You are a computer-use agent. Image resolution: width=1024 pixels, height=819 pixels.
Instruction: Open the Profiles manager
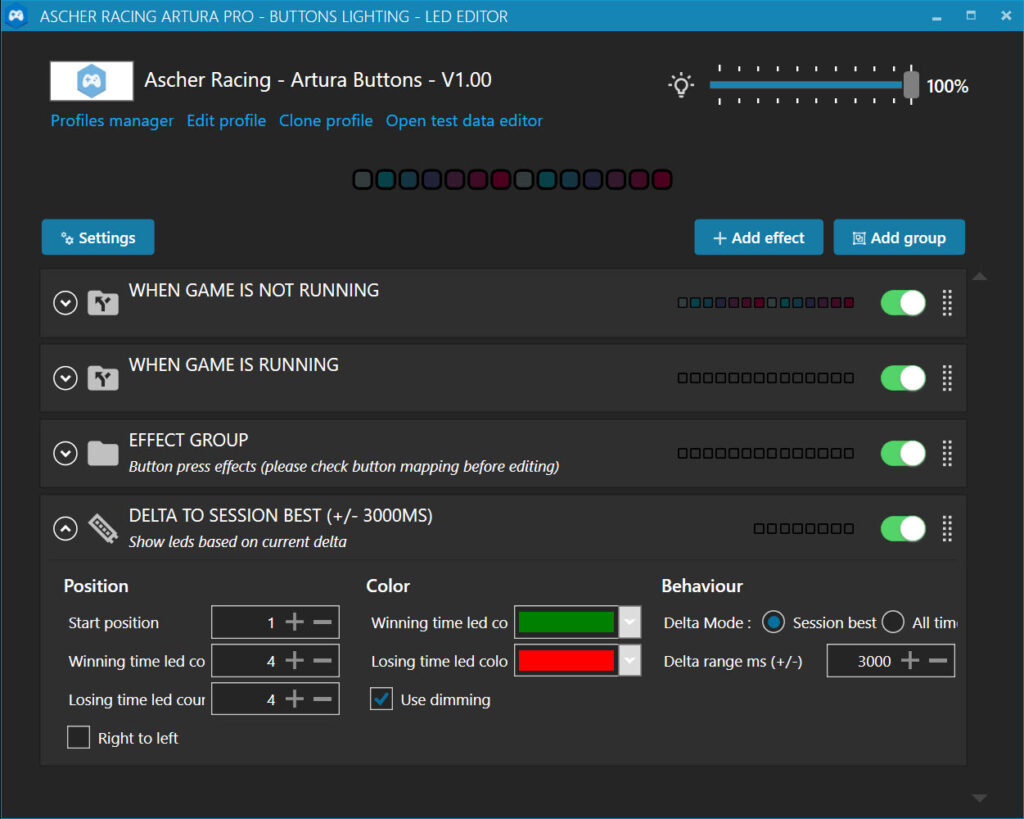(x=112, y=121)
